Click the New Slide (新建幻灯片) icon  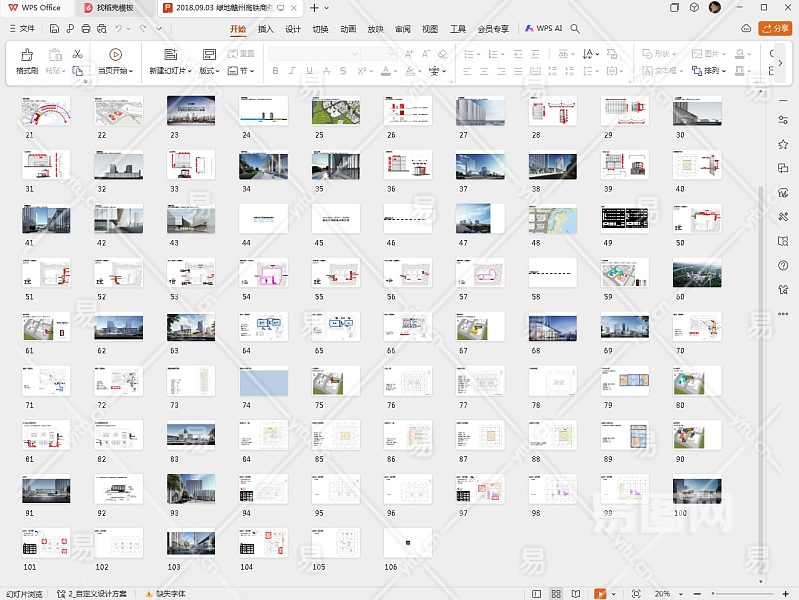click(x=170, y=55)
